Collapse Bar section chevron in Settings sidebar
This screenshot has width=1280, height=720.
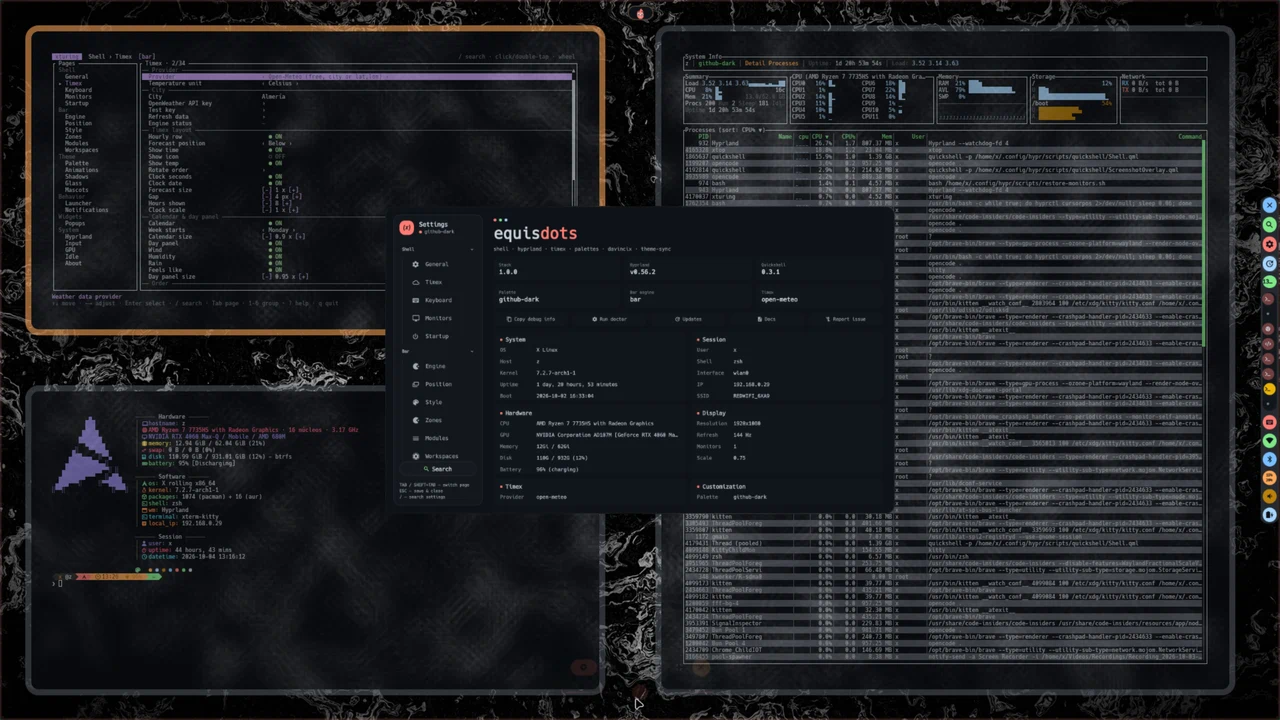[472, 351]
